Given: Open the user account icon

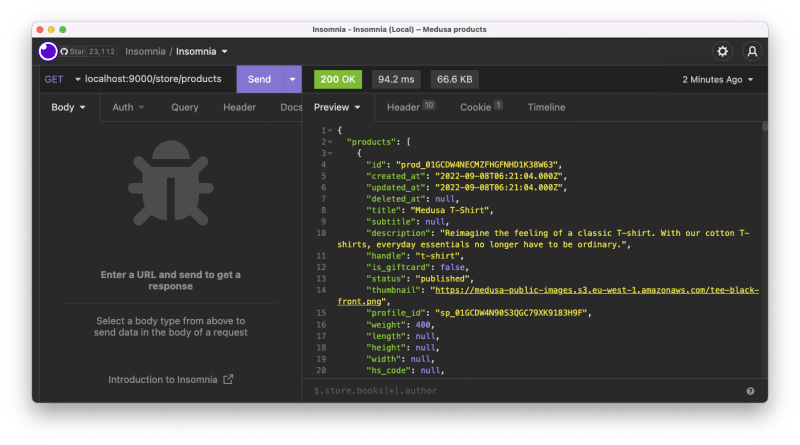Looking at the screenshot, I should 752,52.
